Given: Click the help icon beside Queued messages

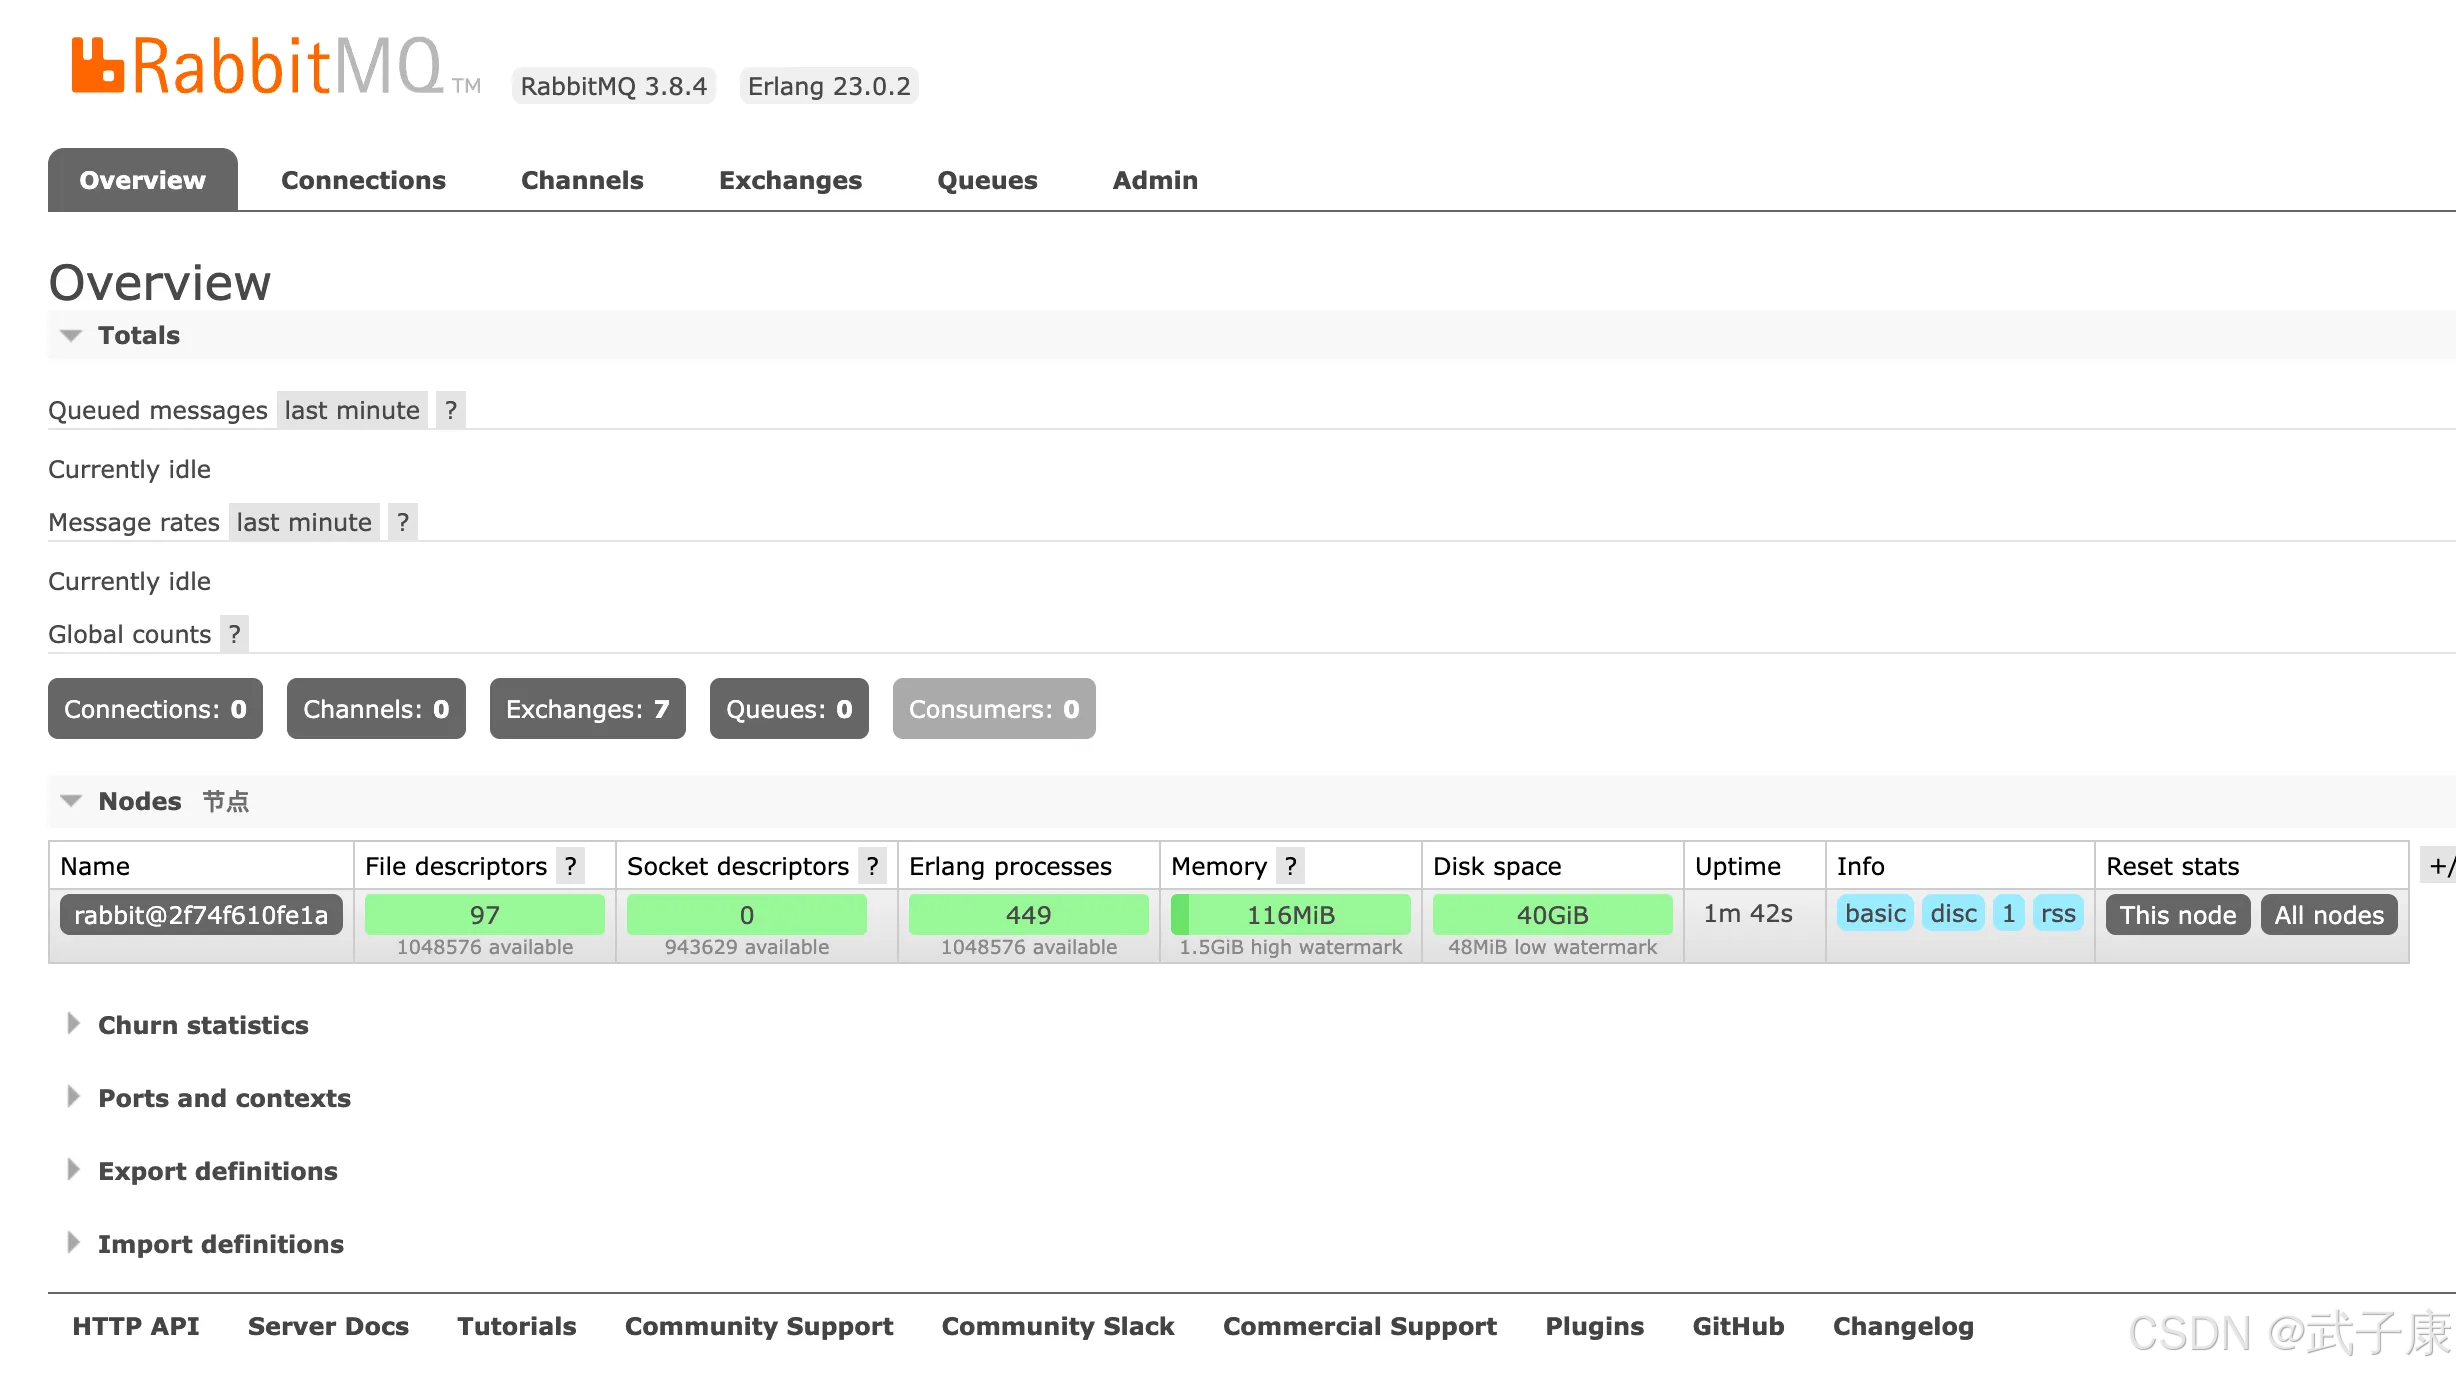Looking at the screenshot, I should 451,410.
